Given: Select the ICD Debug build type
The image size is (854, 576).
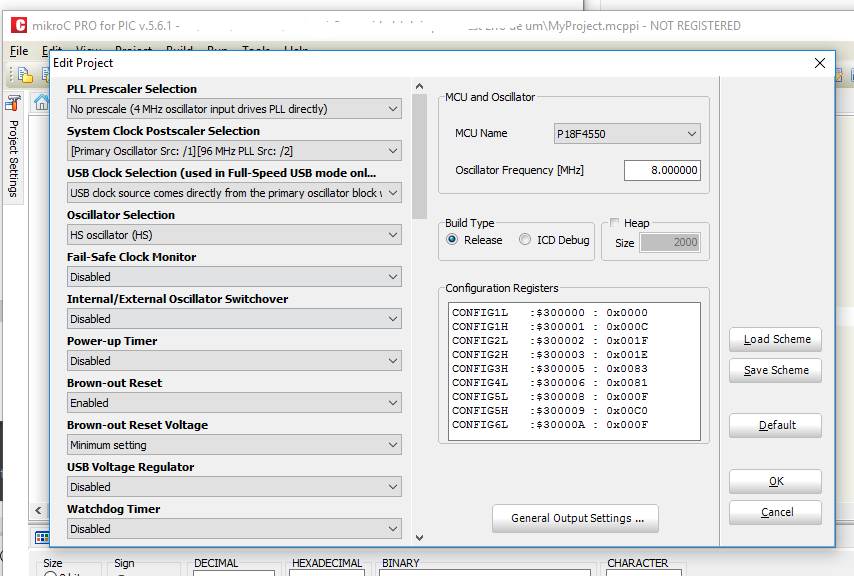Looking at the screenshot, I should 524,240.
